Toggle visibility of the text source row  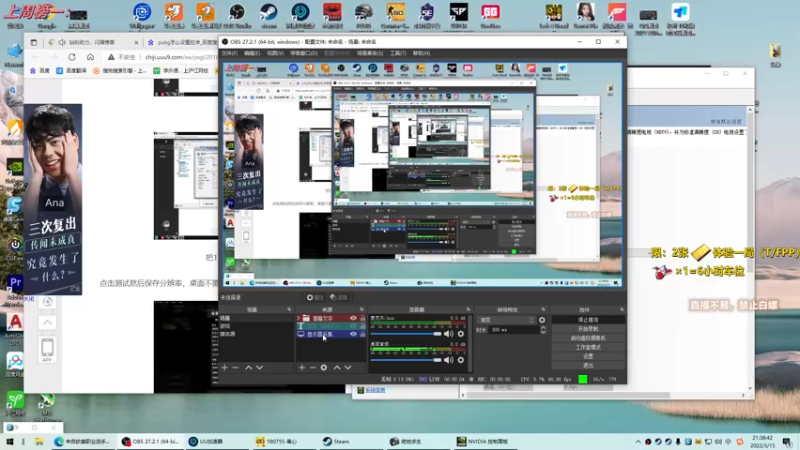pyautogui.click(x=353, y=326)
